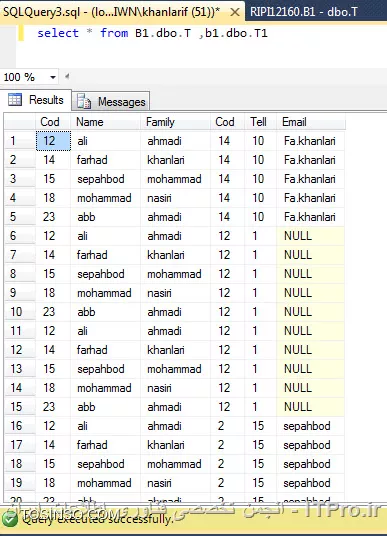Click the Email cell 'Fa.khanlari' in row 5

click(x=311, y=217)
